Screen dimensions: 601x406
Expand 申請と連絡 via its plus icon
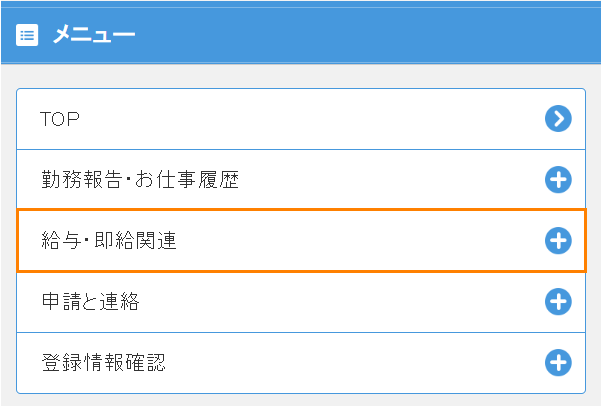[x=558, y=302]
